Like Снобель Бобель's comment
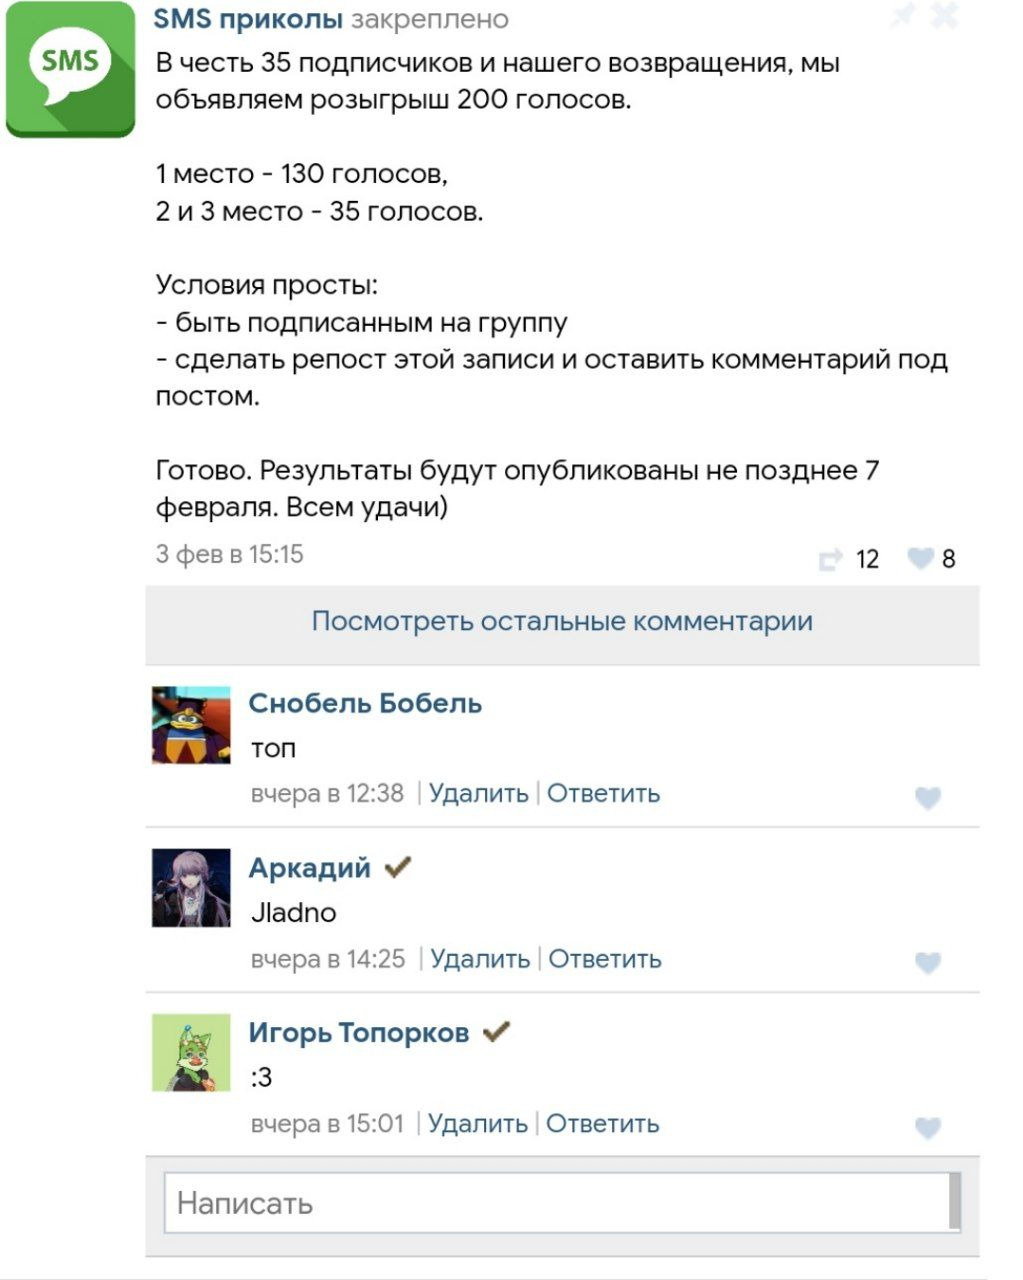This screenshot has height=1280, width=1023. point(928,798)
